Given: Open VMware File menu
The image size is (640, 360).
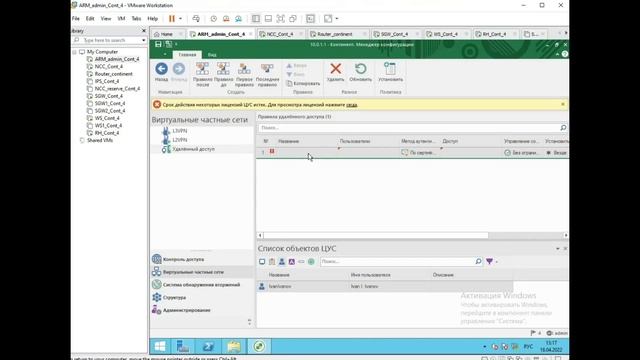Looking at the screenshot, I should point(76,19).
